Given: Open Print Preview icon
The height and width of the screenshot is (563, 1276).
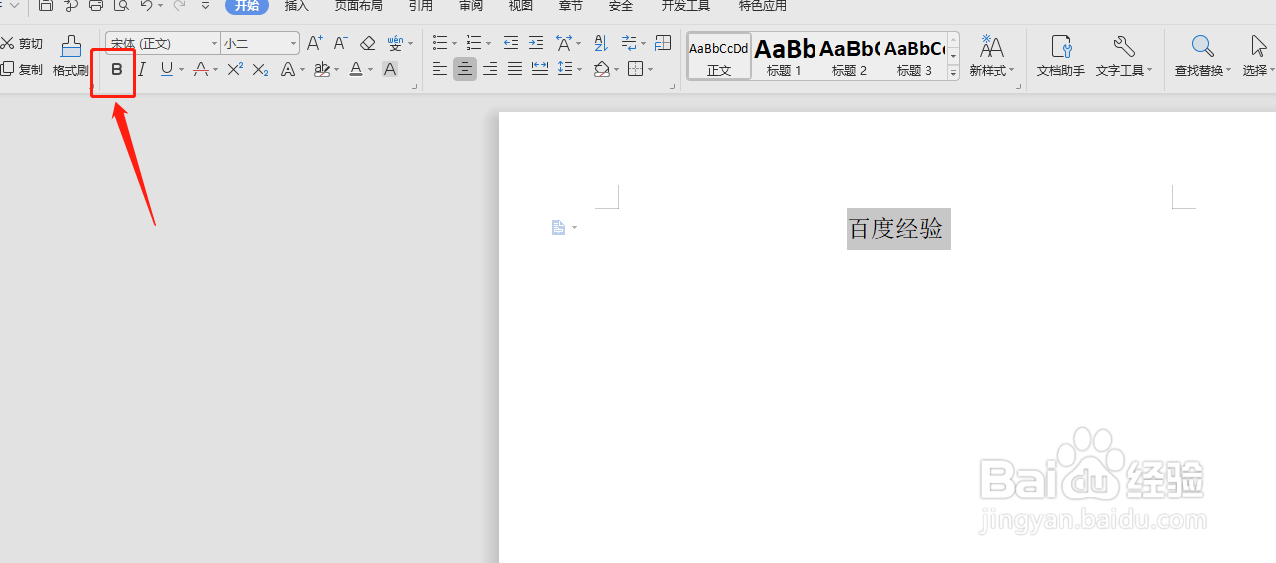Looking at the screenshot, I should [121, 6].
